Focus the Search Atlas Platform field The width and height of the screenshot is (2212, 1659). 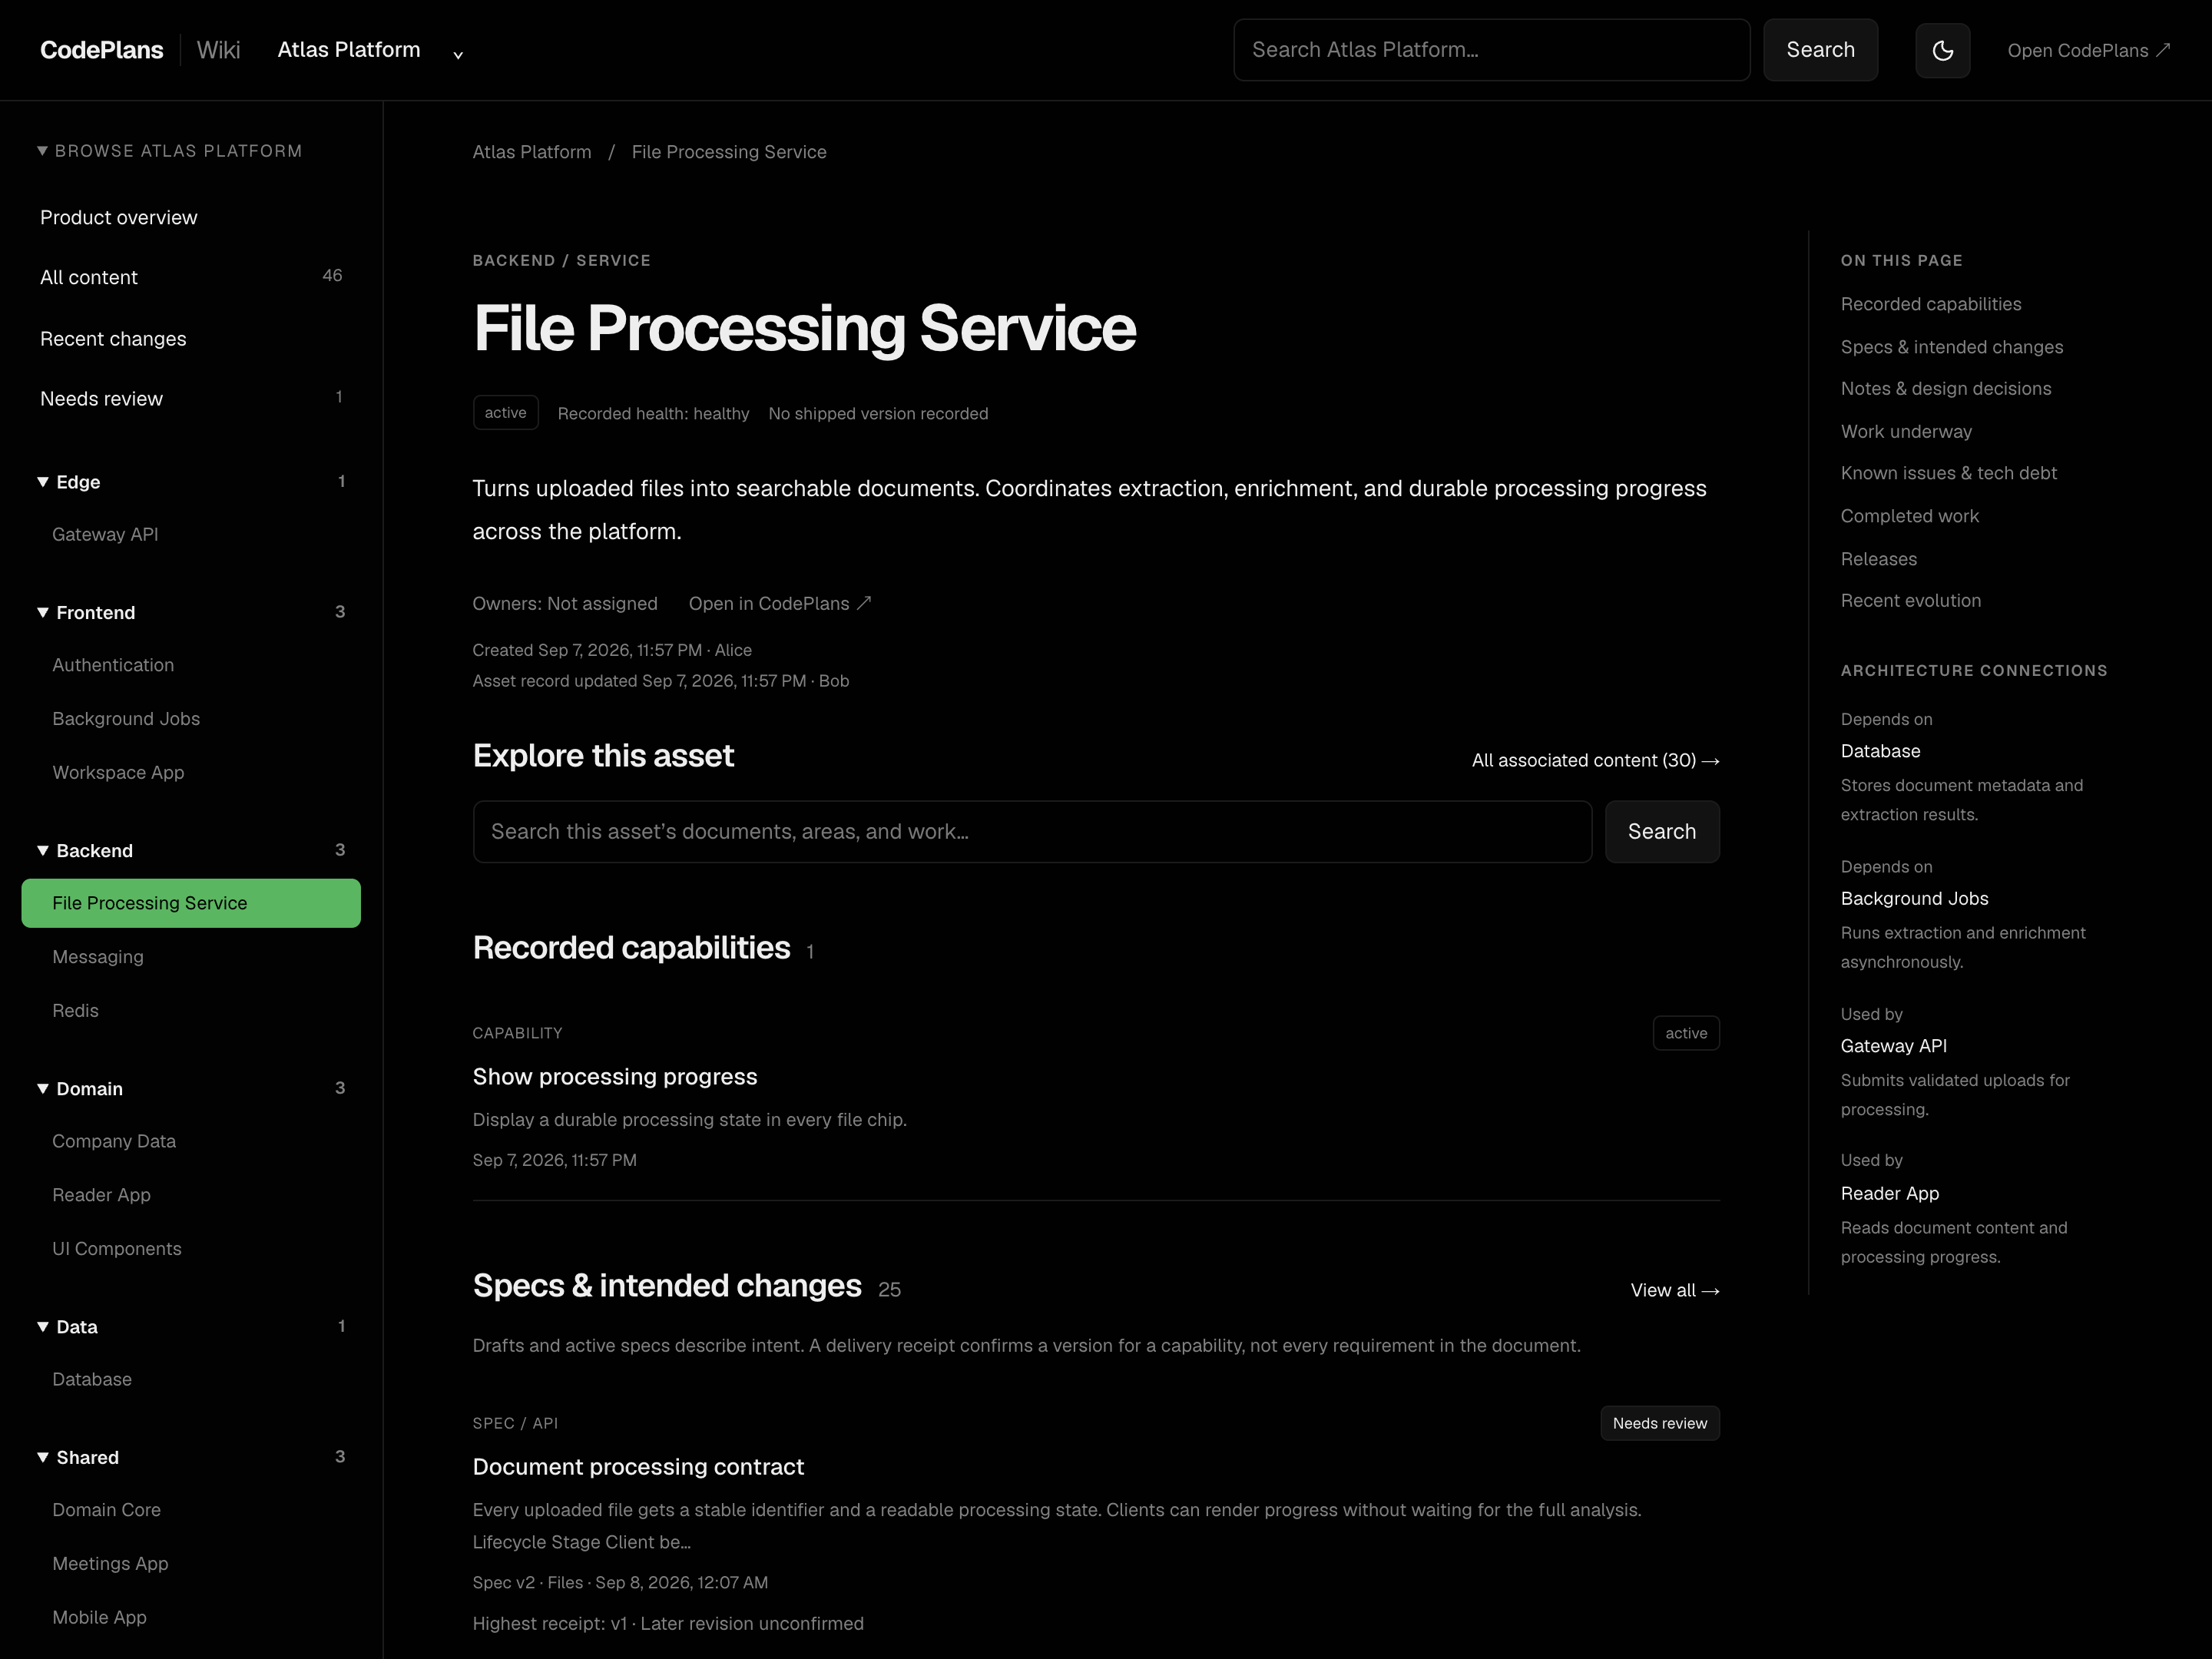coord(1491,50)
